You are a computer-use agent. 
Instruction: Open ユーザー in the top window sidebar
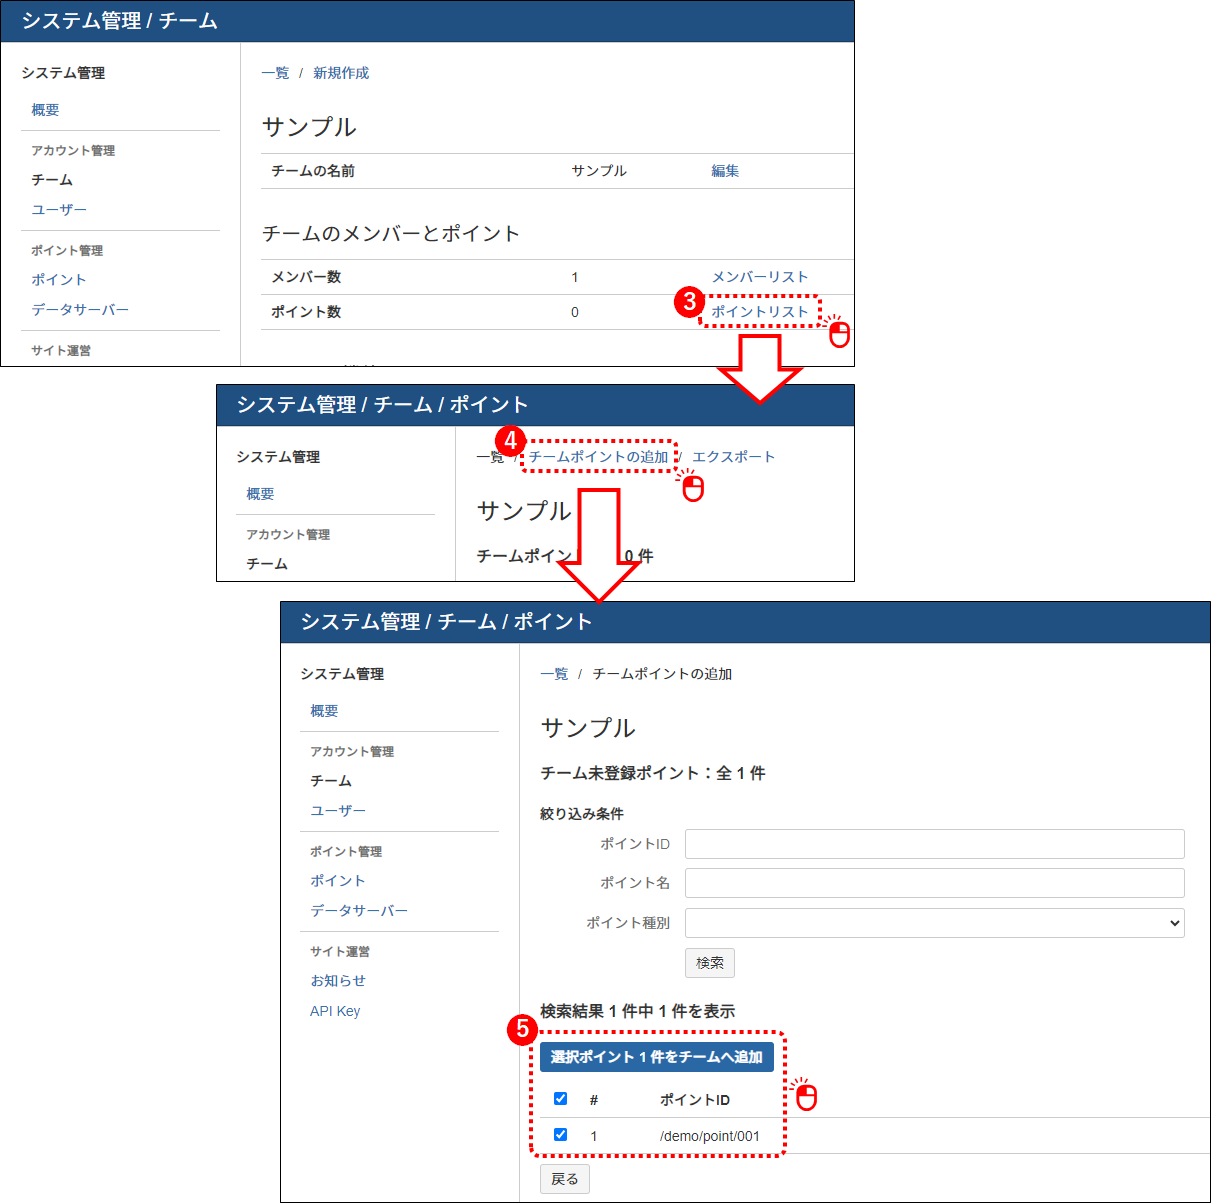point(59,210)
